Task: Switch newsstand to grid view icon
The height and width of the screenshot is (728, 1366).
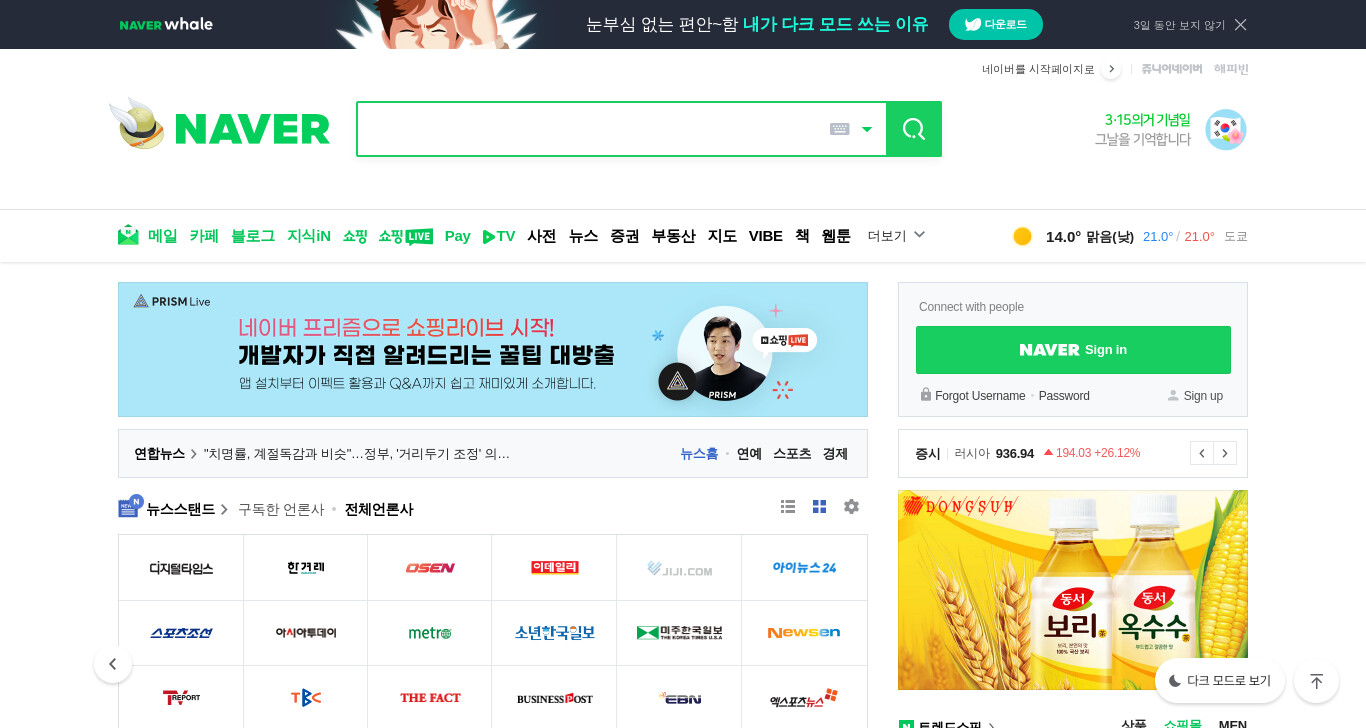Action: tap(820, 507)
